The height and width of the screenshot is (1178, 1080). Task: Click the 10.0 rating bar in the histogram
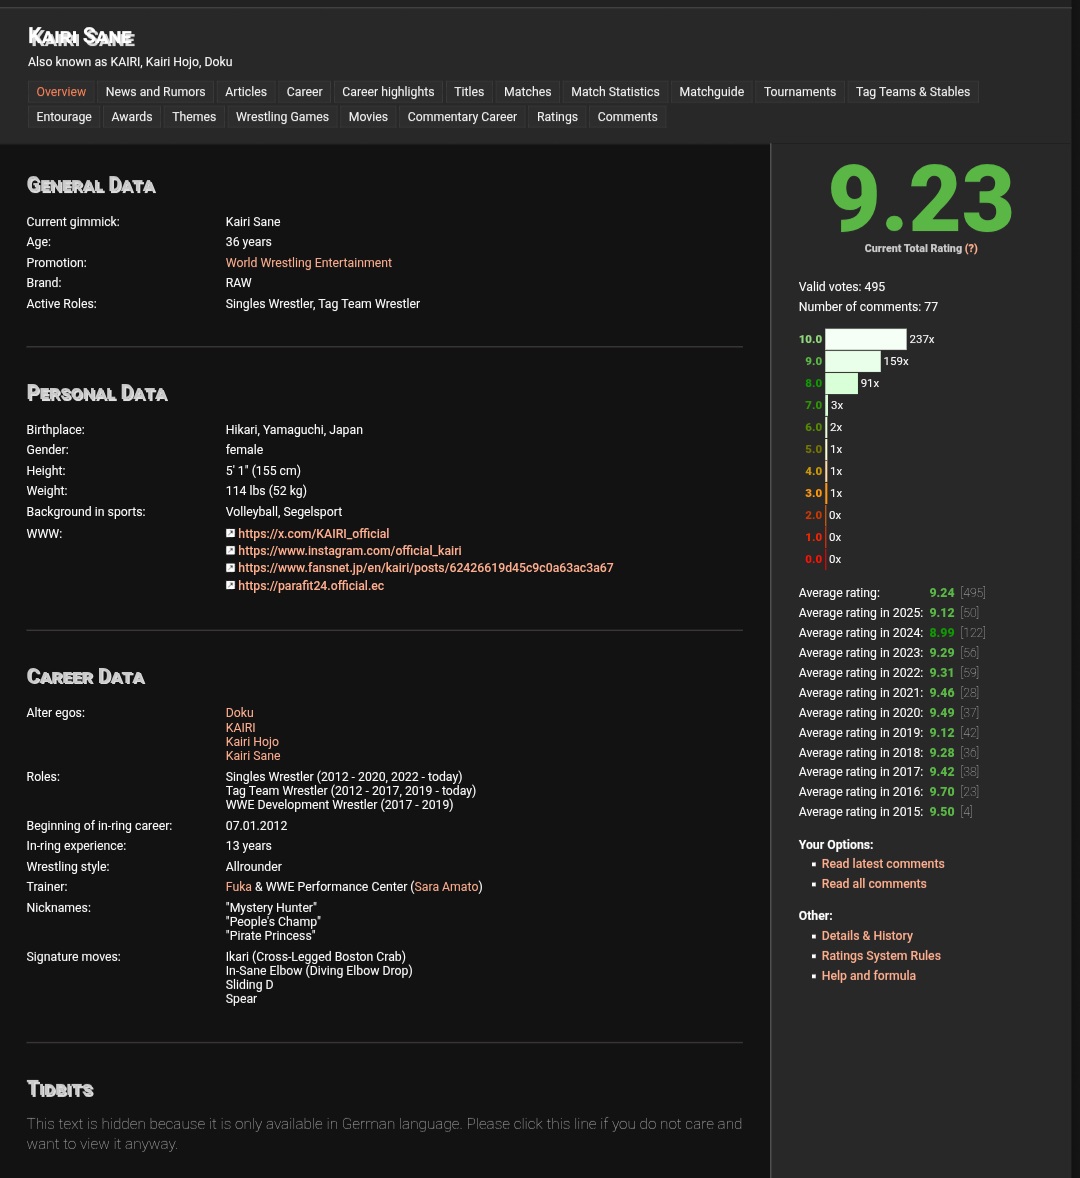point(865,339)
